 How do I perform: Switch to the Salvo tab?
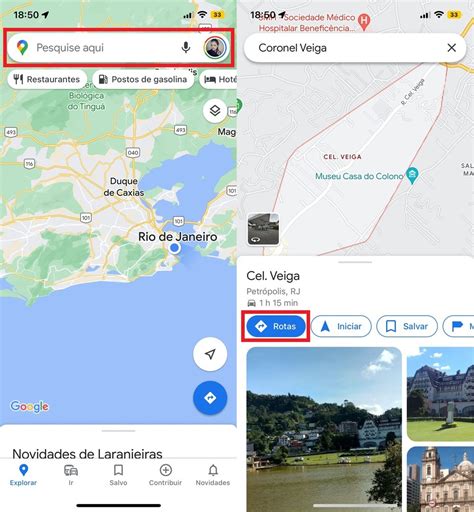tap(118, 475)
